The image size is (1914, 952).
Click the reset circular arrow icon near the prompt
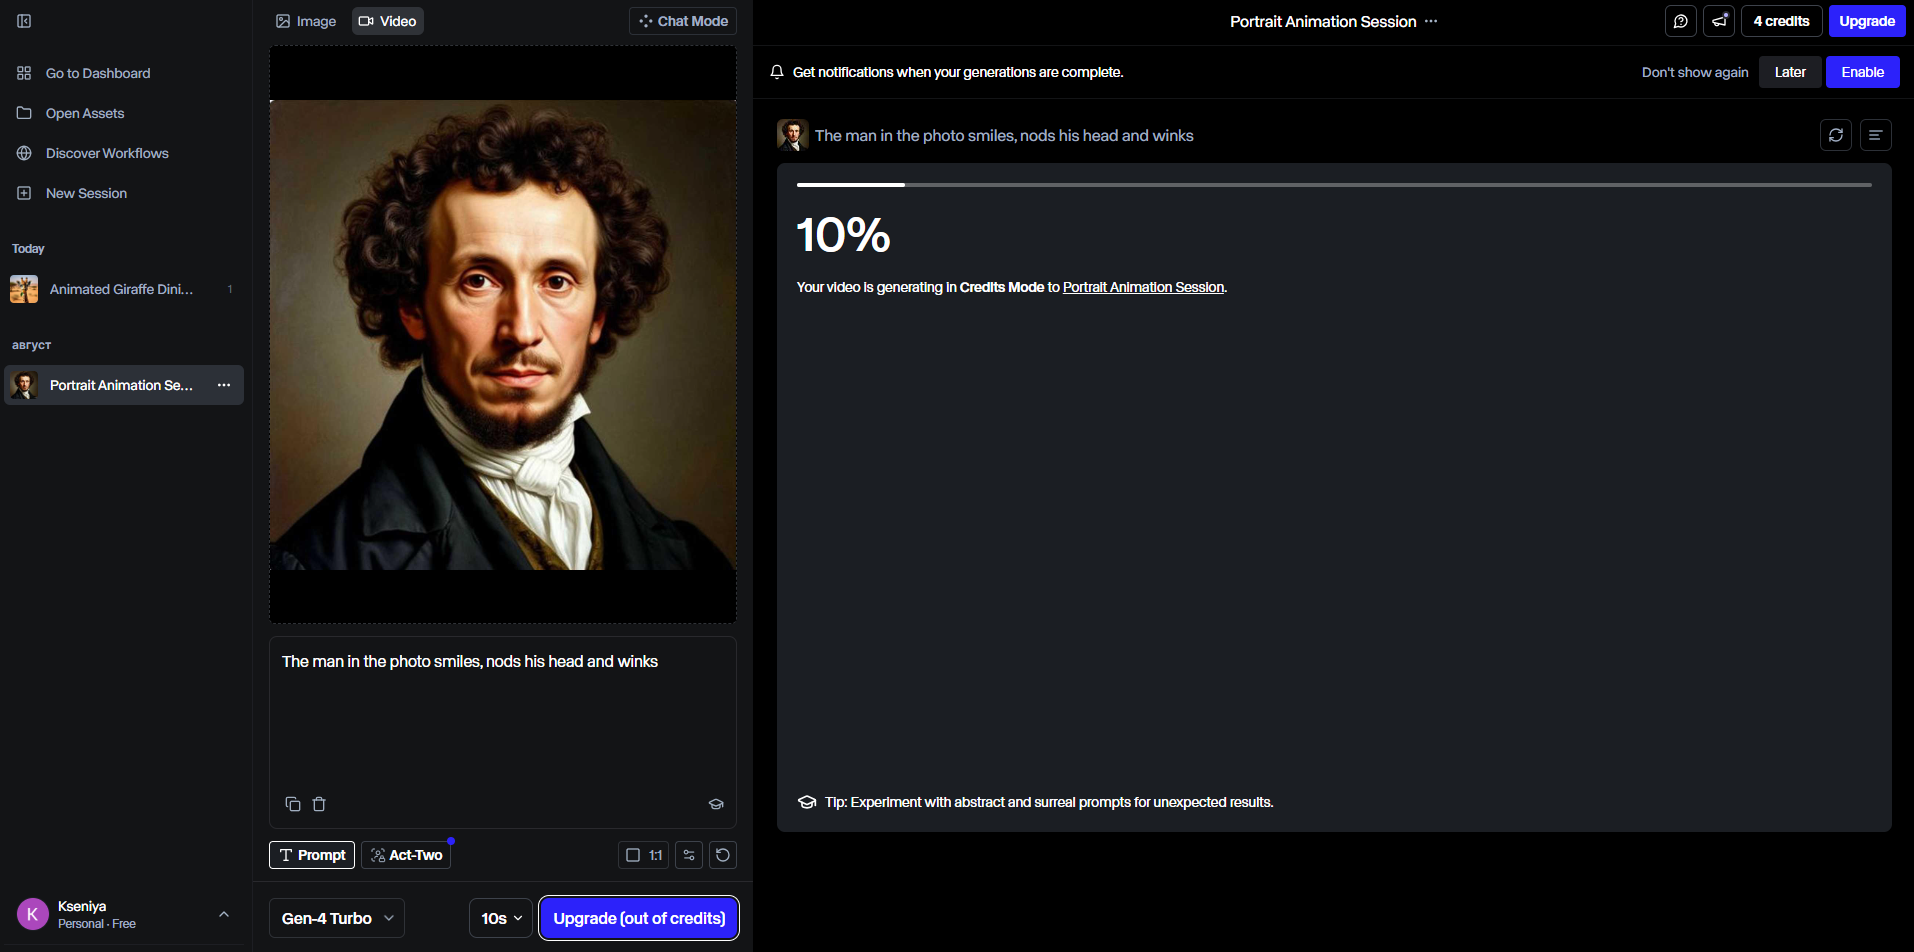pyautogui.click(x=723, y=855)
